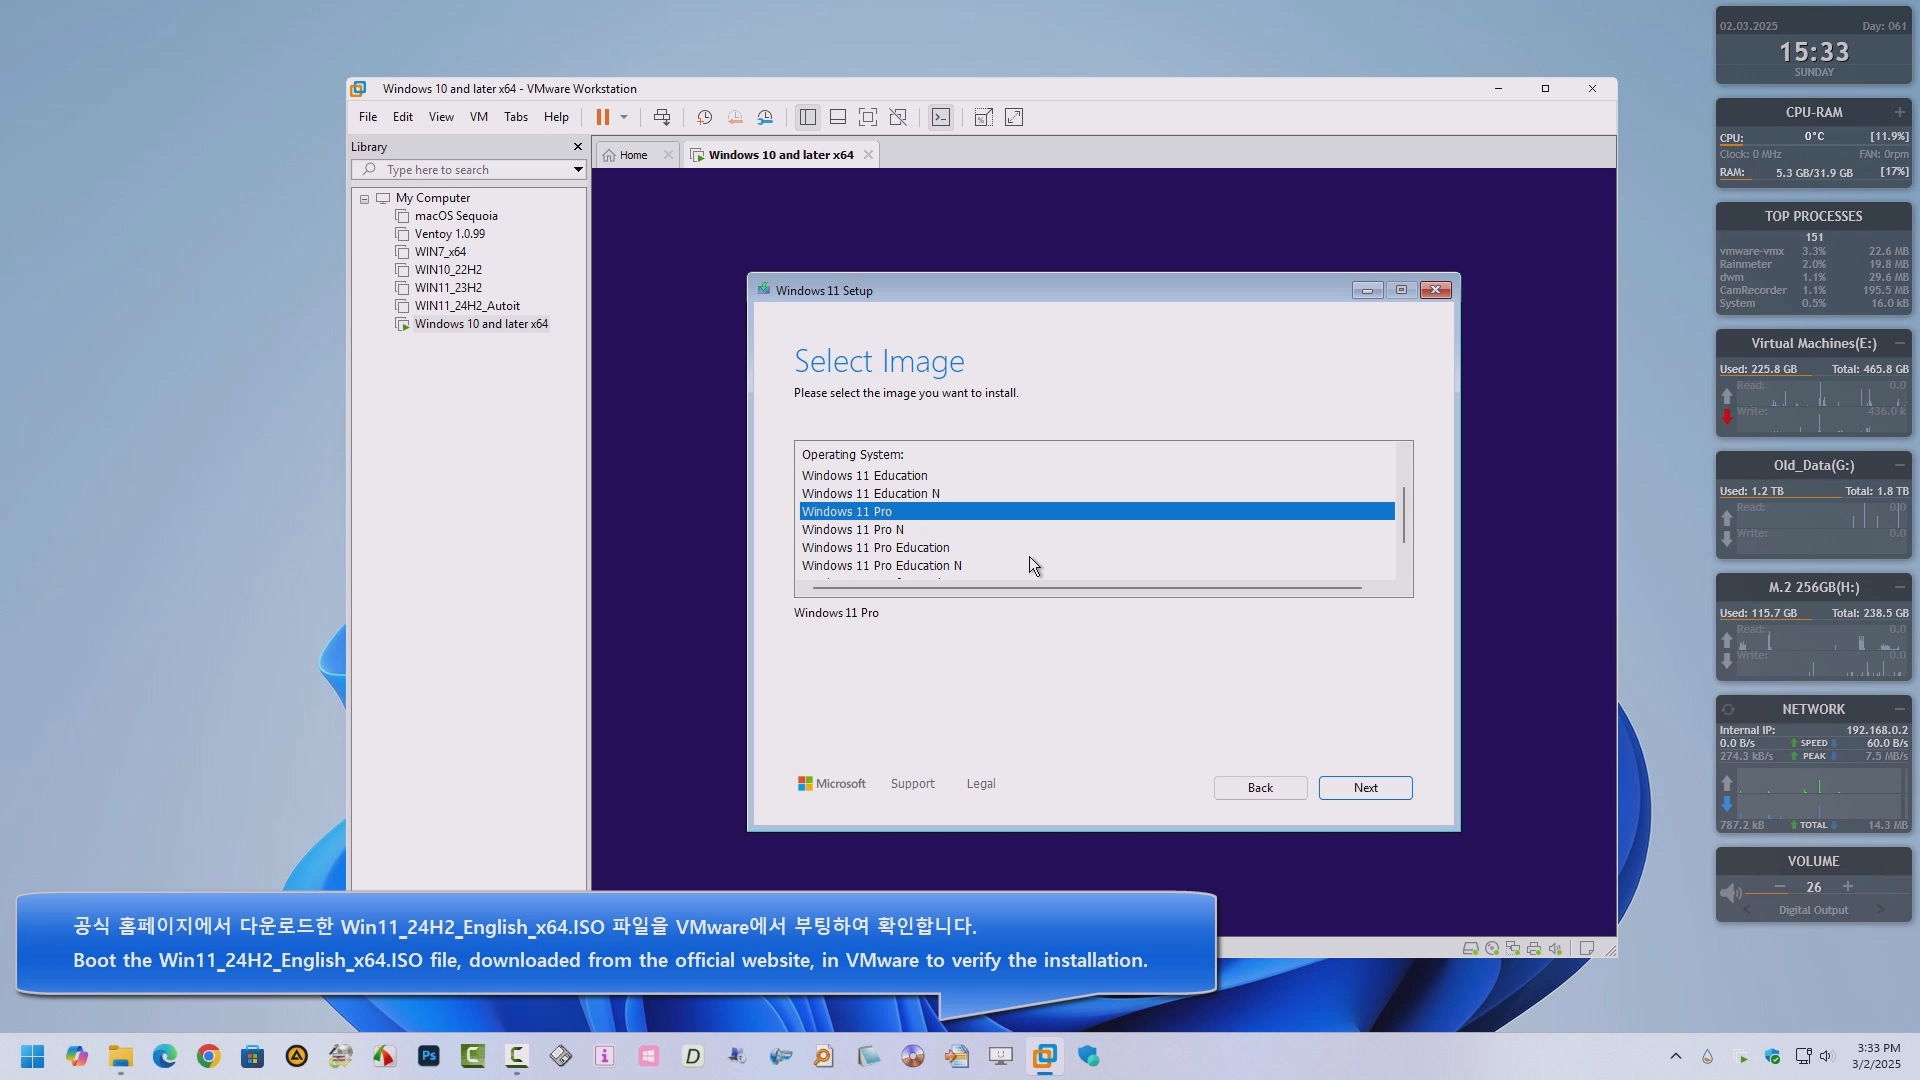
Task: Click the Unity mode icon
Action: coord(898,117)
